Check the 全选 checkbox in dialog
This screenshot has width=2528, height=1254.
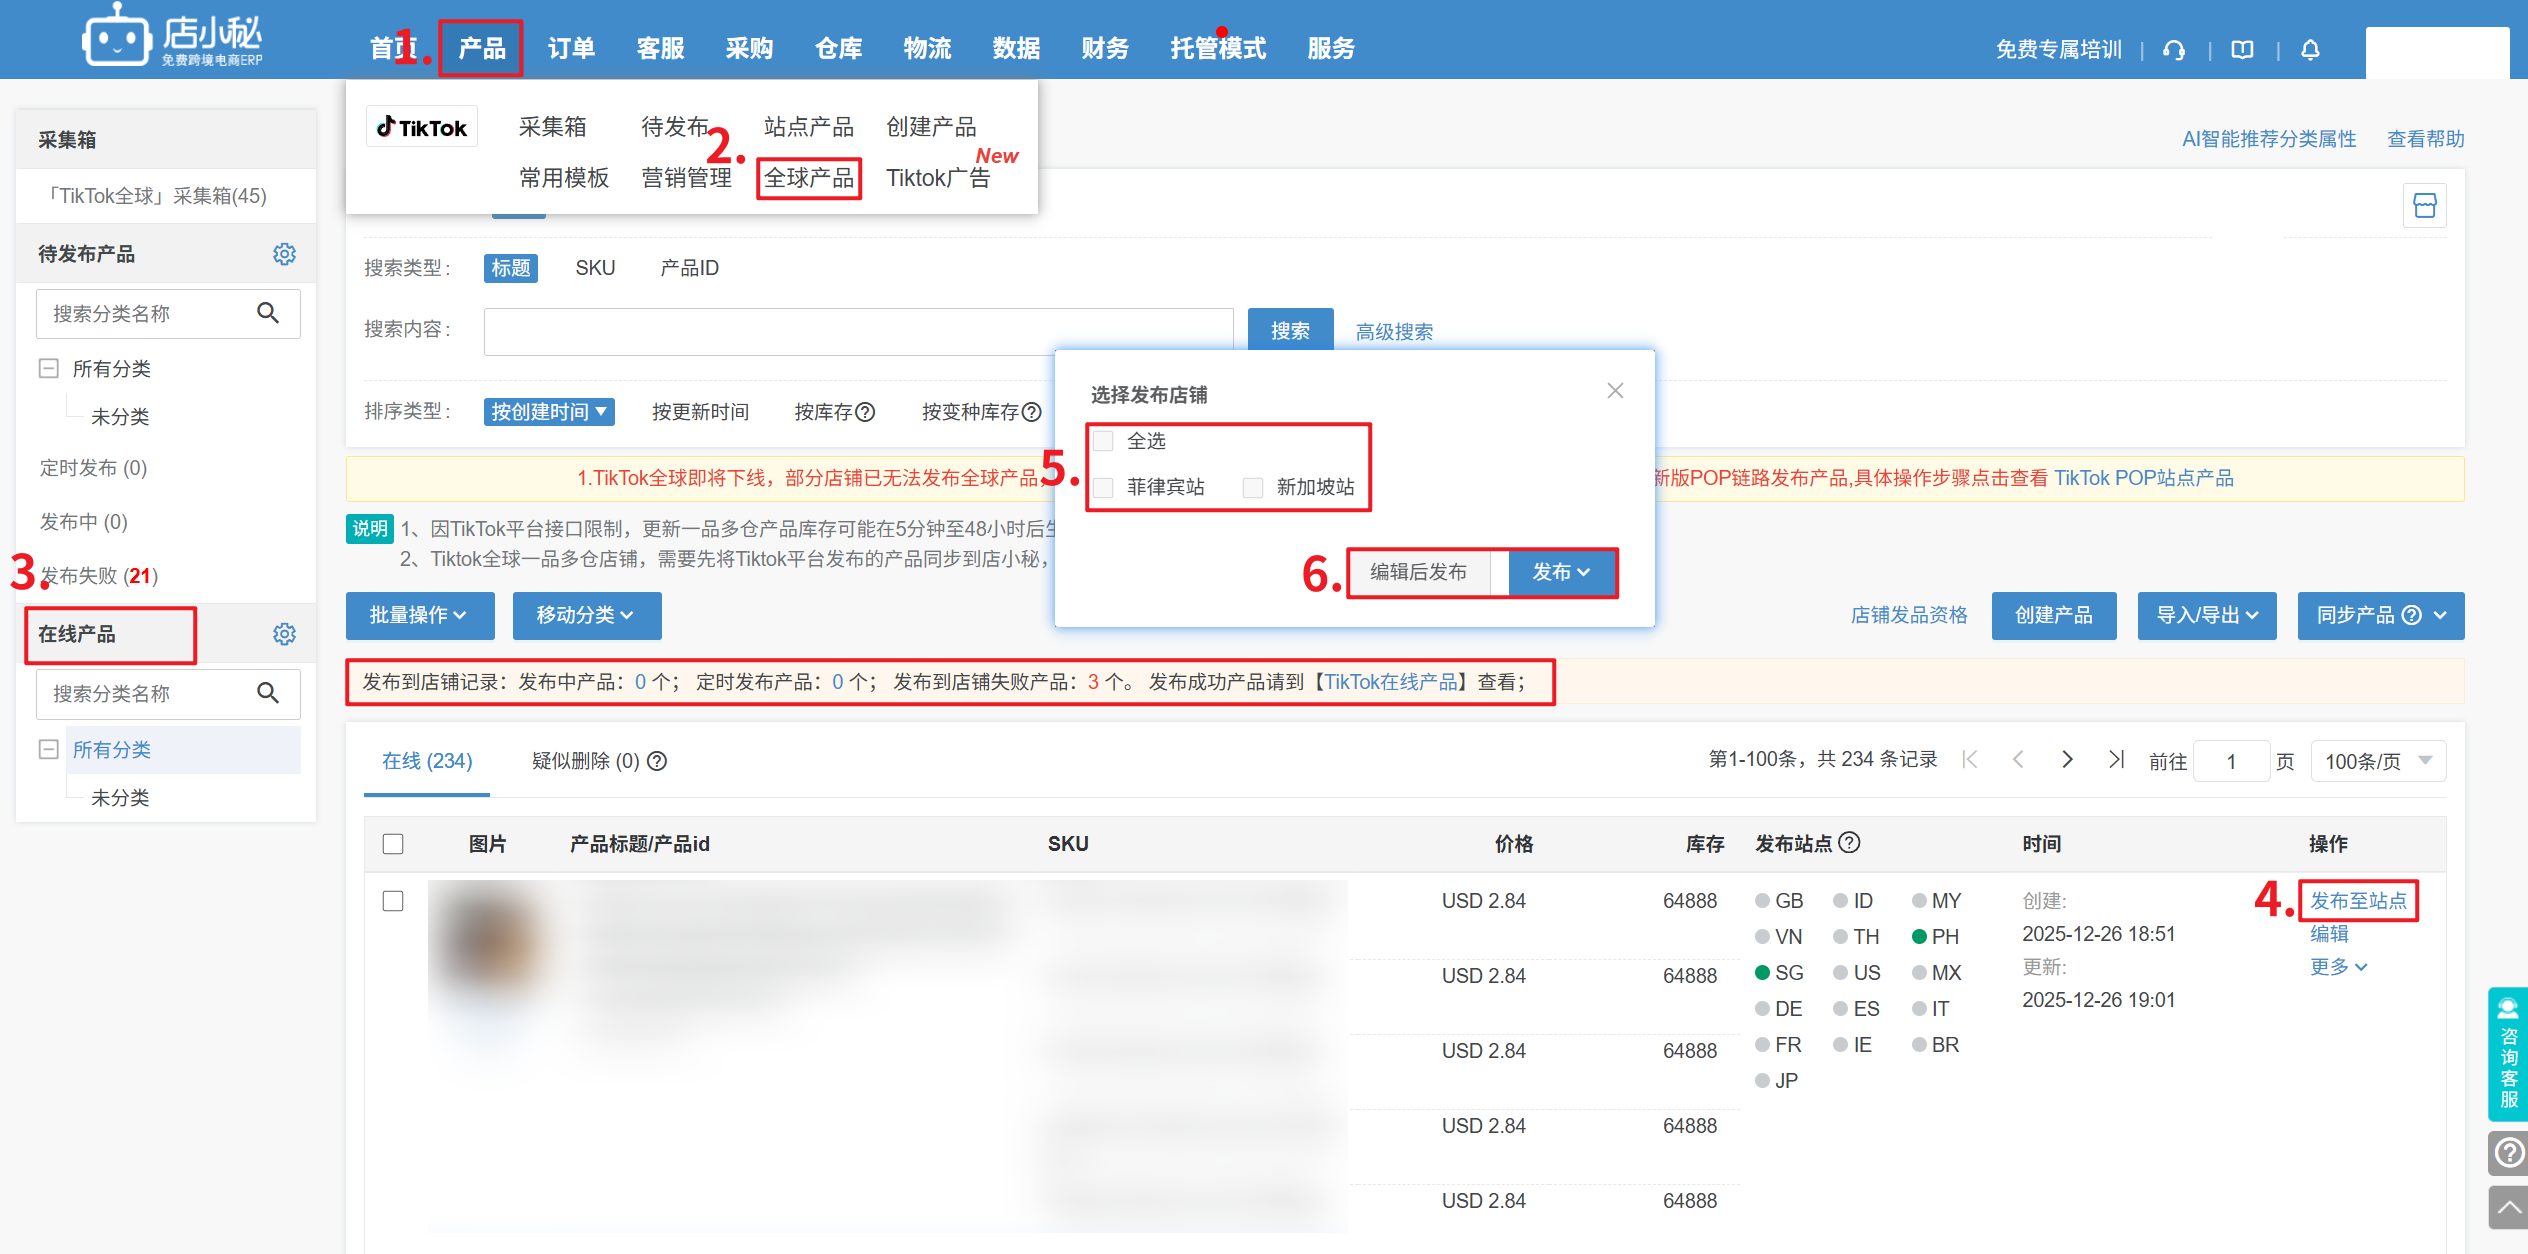pyautogui.click(x=1103, y=441)
